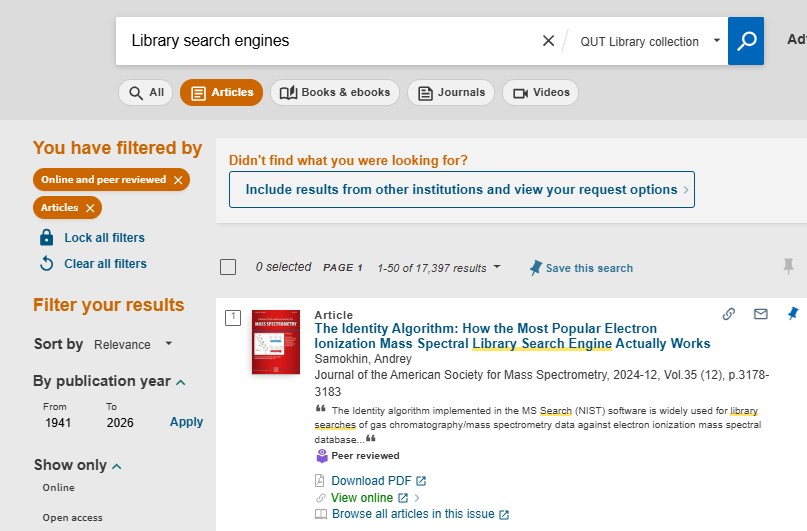Select the Articles tab

click(221, 93)
